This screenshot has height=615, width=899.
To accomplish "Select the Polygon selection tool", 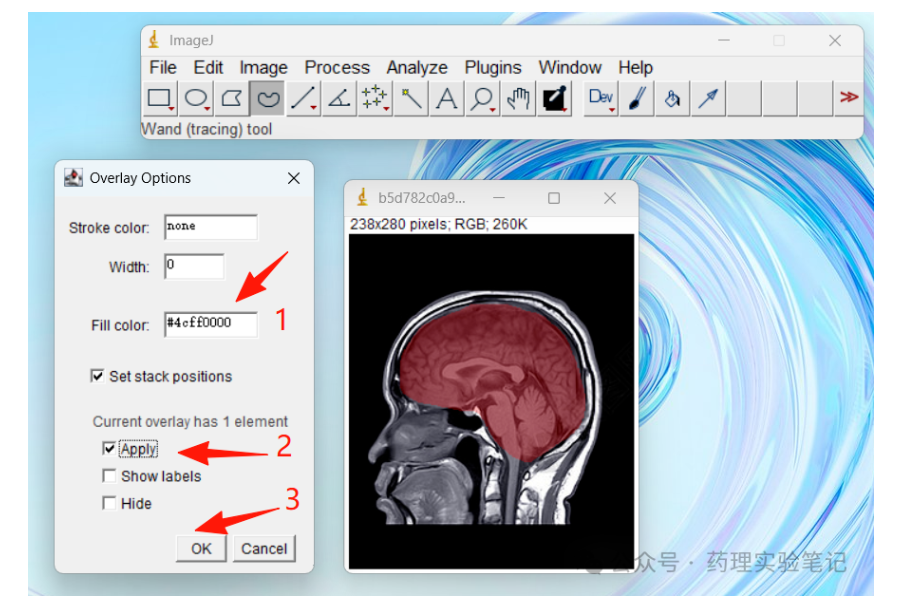I will click(x=231, y=99).
